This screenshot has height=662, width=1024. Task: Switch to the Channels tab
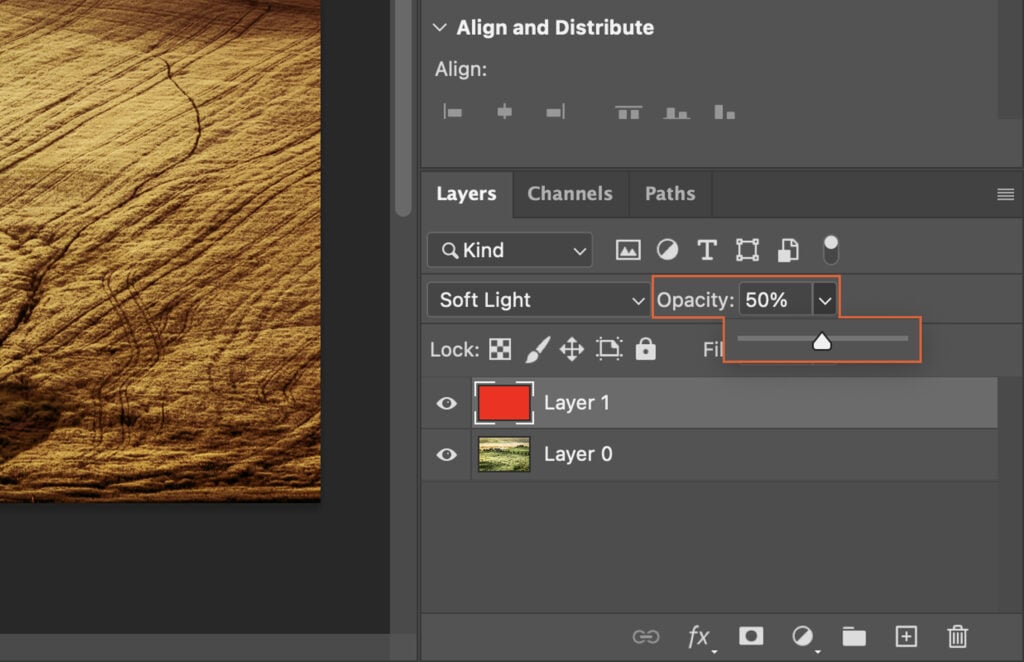pyautogui.click(x=570, y=194)
